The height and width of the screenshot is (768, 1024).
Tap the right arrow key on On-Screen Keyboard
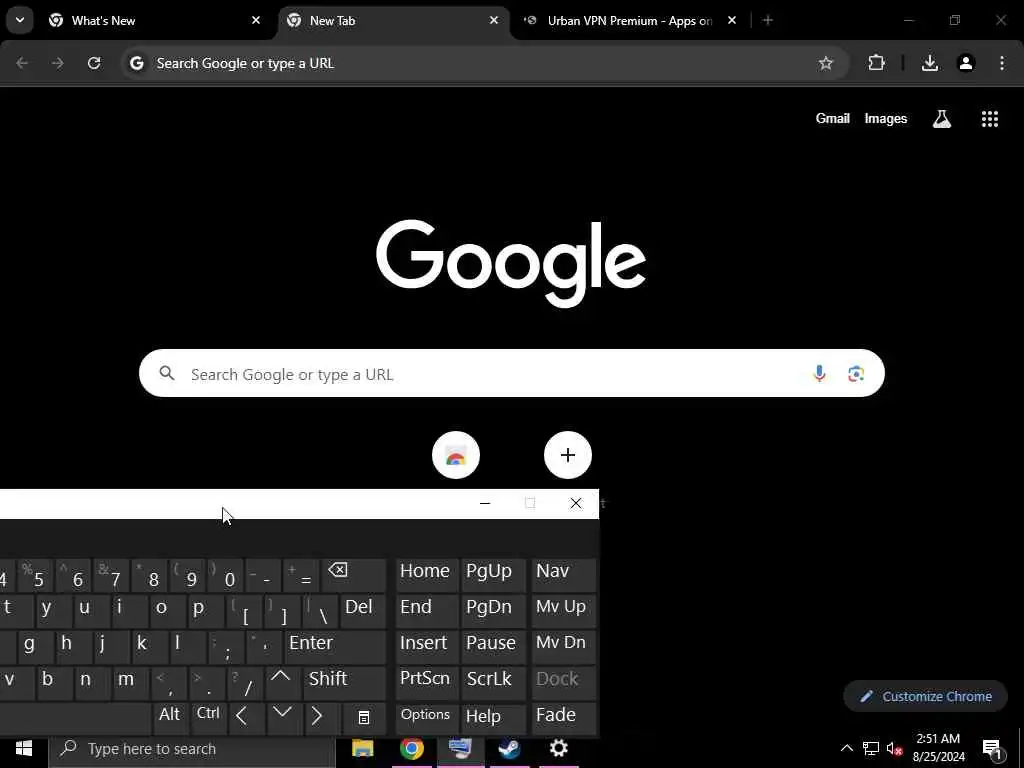coord(321,718)
